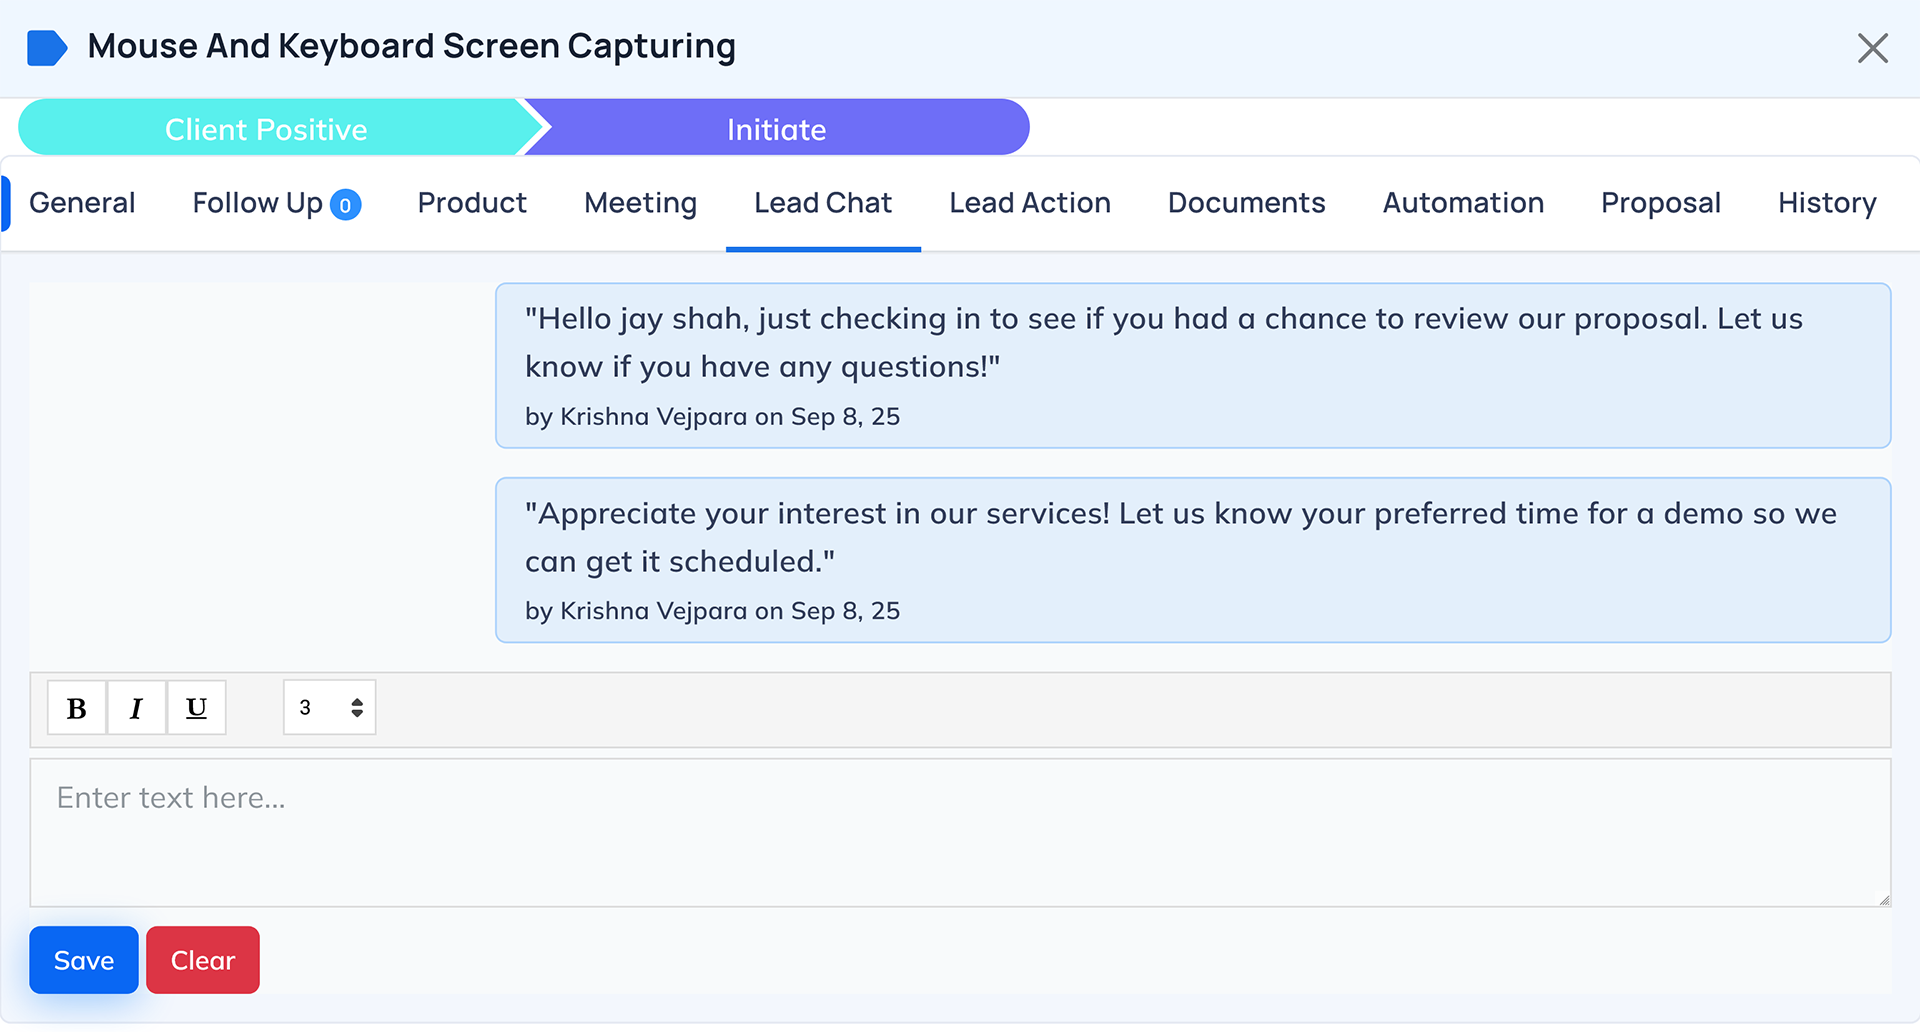Select the Initiate pipeline stage
1920x1032 pixels.
click(776, 129)
